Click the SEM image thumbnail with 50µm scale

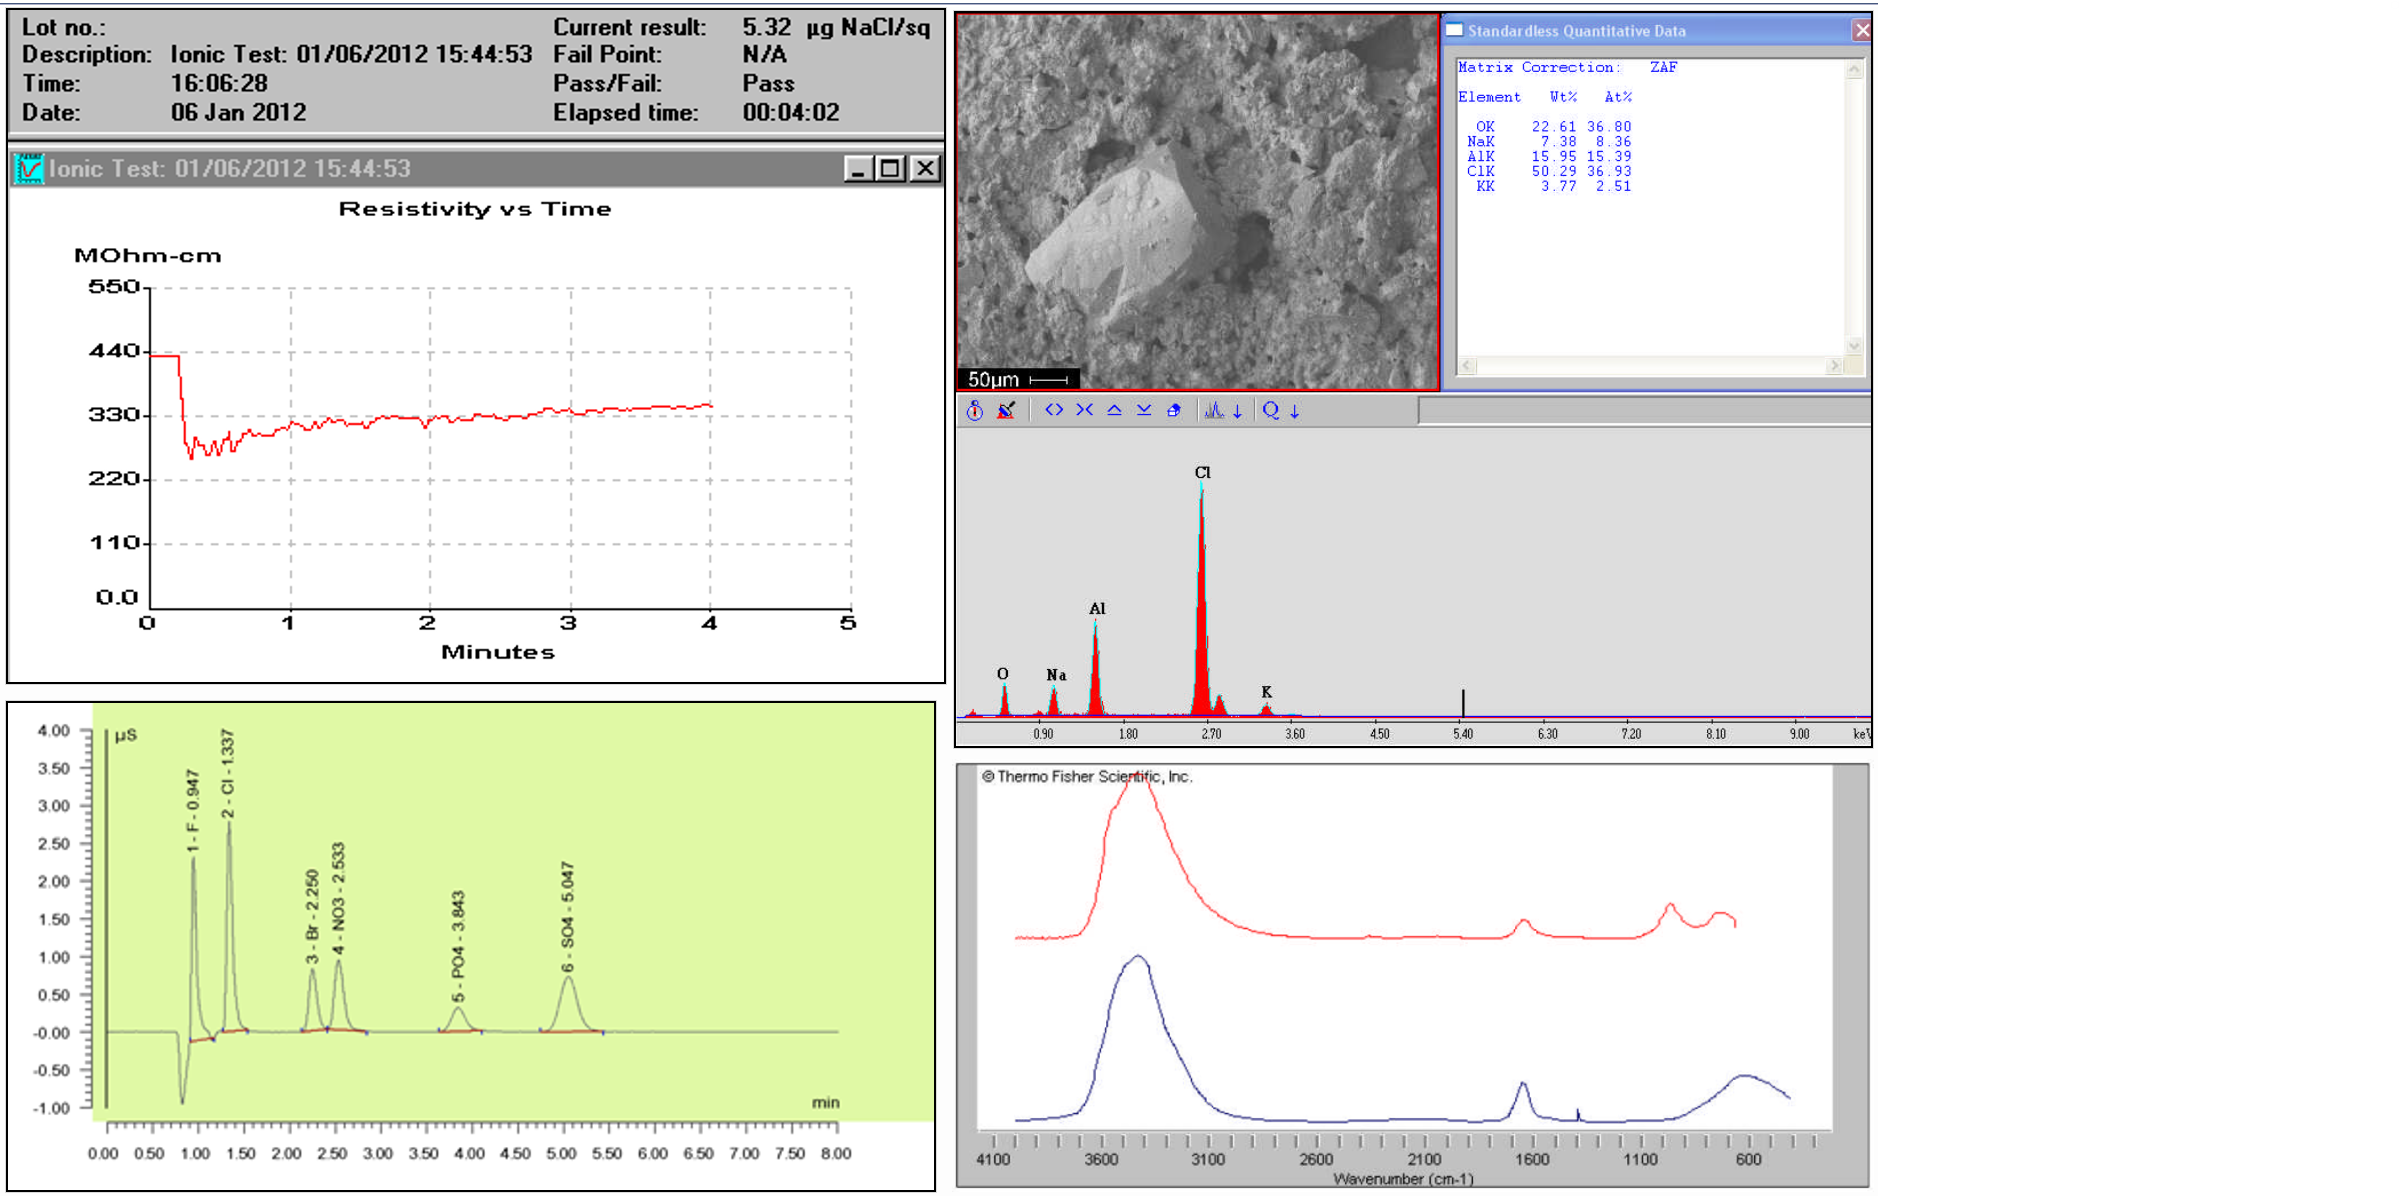point(1198,202)
